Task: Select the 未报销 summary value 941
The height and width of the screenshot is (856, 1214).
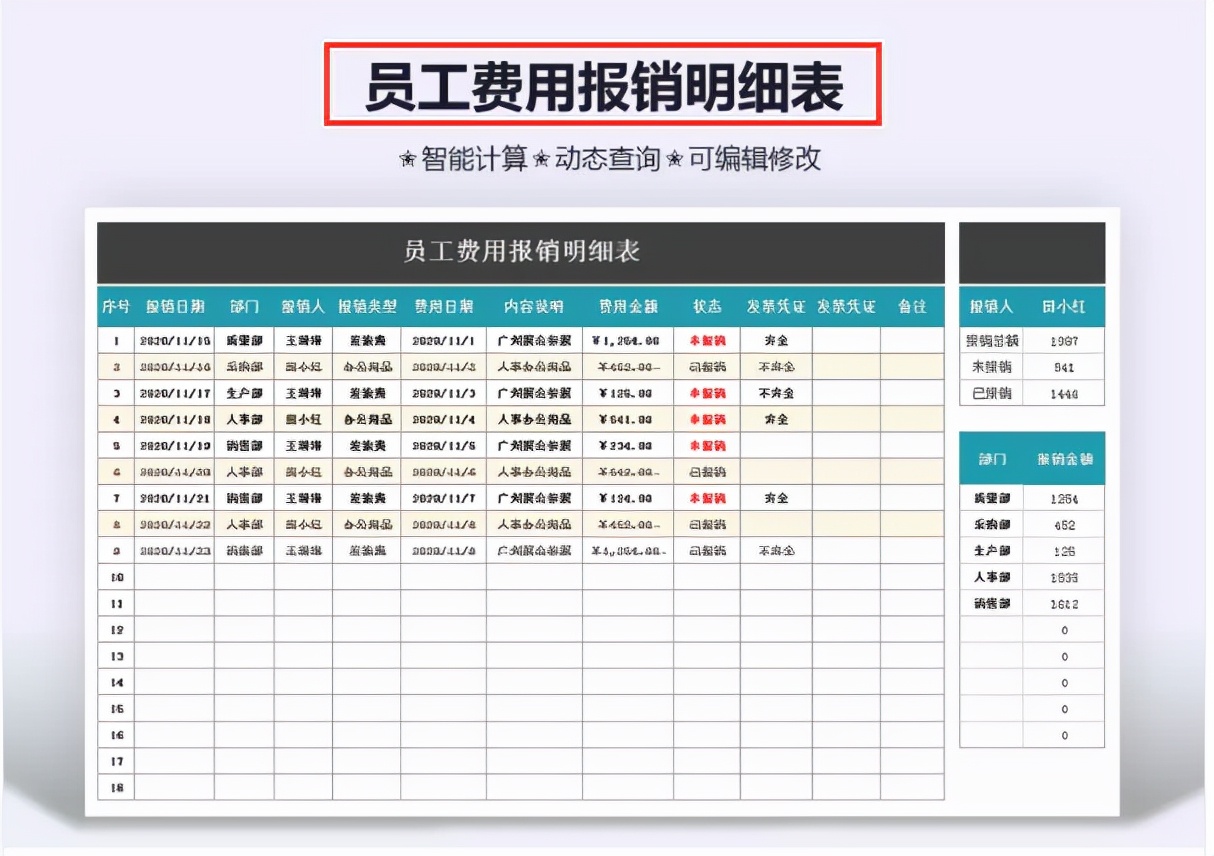Action: point(1064,366)
